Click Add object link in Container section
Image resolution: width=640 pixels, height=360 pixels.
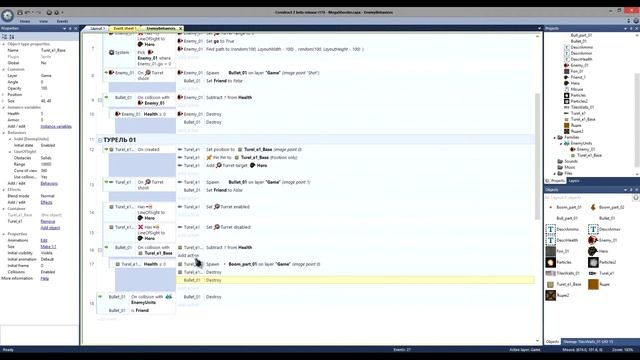(x=50, y=228)
